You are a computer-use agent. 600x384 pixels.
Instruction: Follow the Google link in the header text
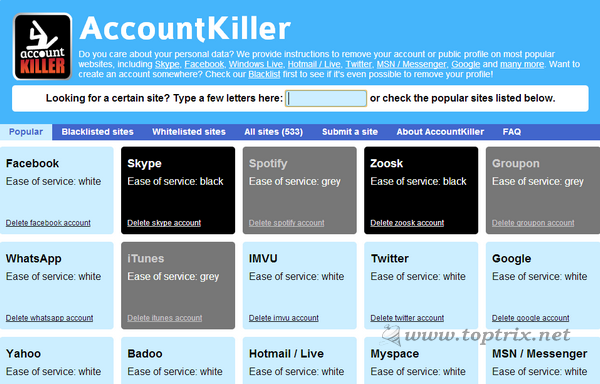pos(466,64)
